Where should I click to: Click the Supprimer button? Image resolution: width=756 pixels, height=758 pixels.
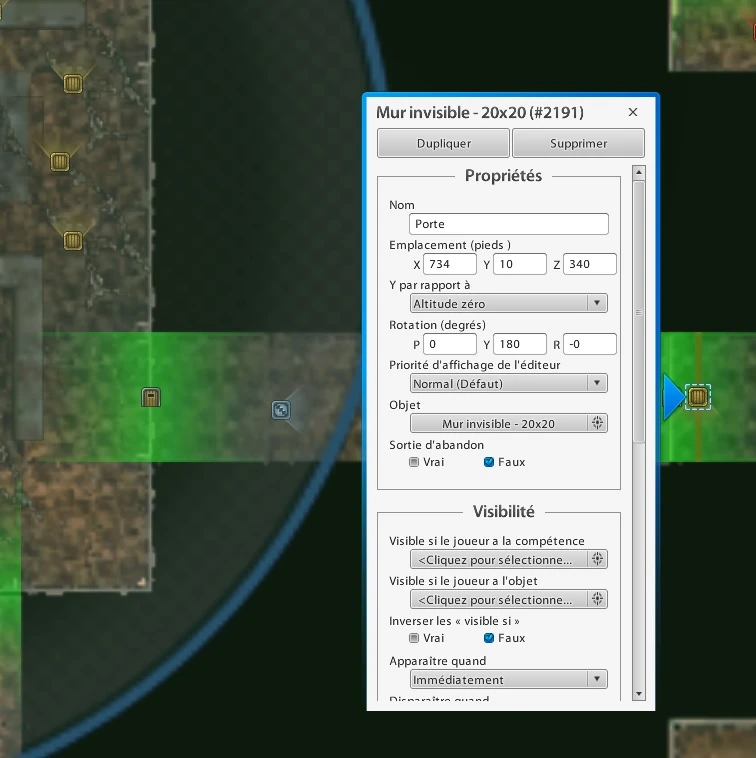tap(578, 143)
